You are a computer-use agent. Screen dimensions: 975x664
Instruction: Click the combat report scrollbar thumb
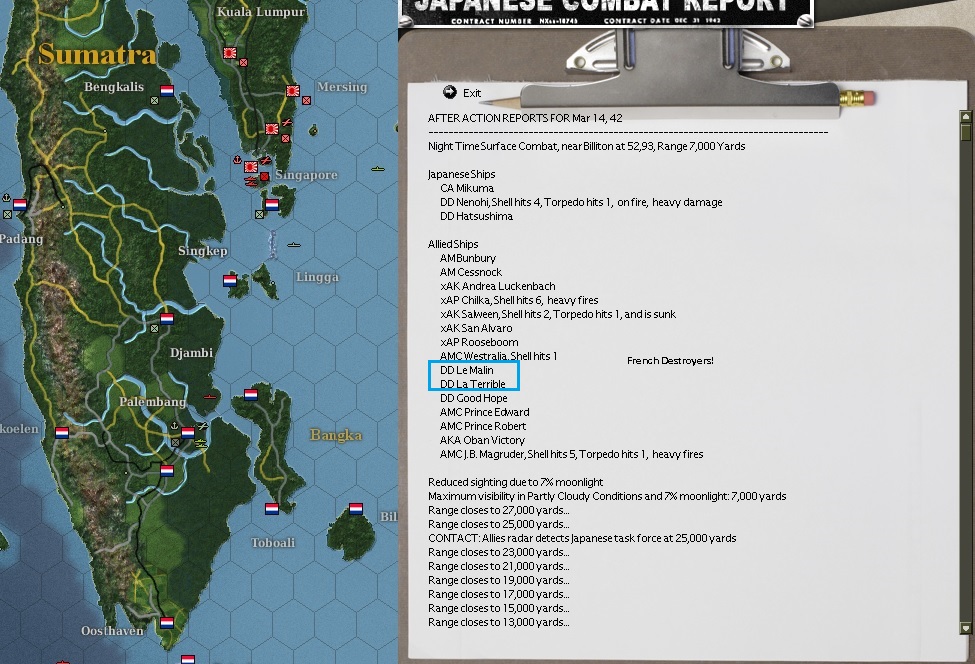(x=966, y=131)
